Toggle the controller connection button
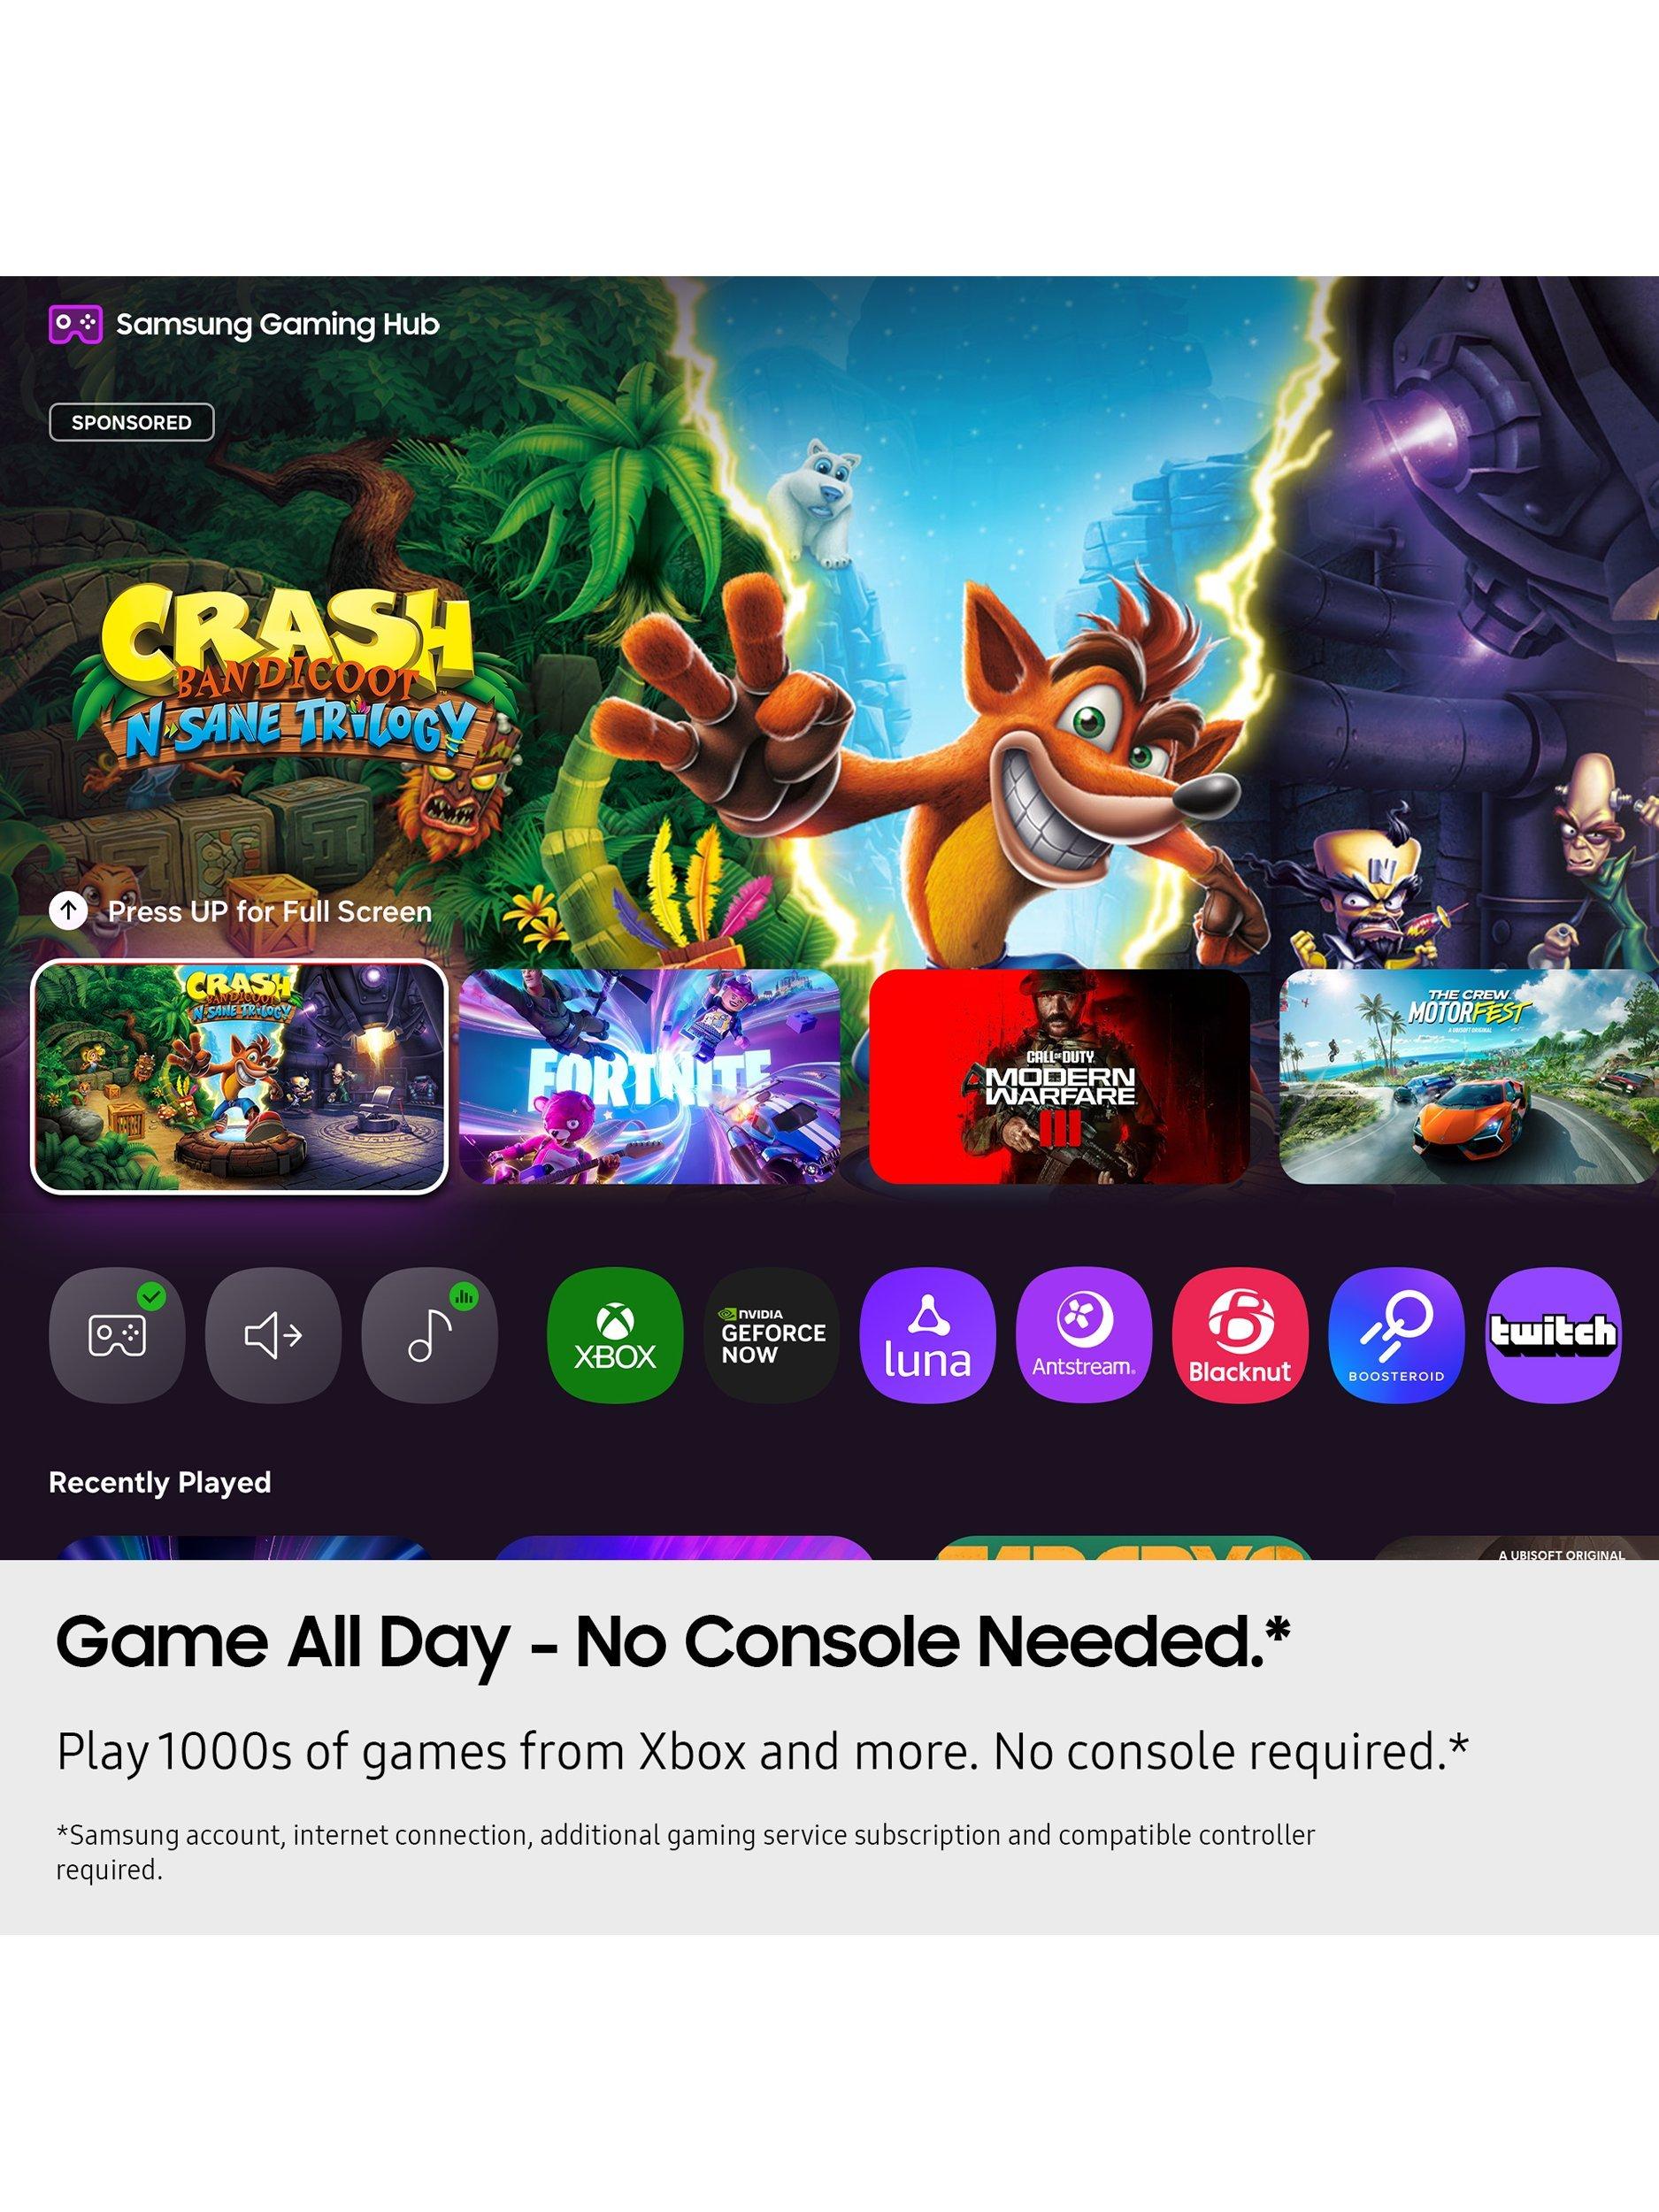This screenshot has width=1659, height=2212. point(117,1335)
